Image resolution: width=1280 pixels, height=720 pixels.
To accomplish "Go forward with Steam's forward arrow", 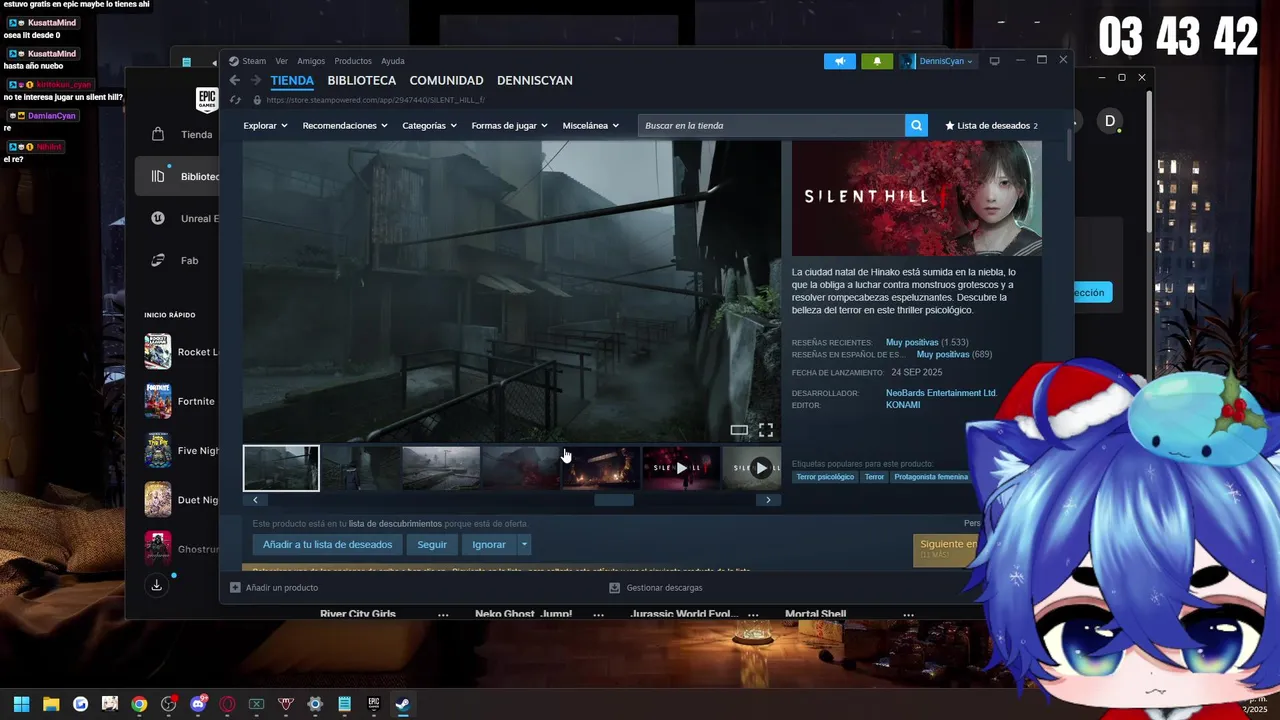I will (x=256, y=80).
